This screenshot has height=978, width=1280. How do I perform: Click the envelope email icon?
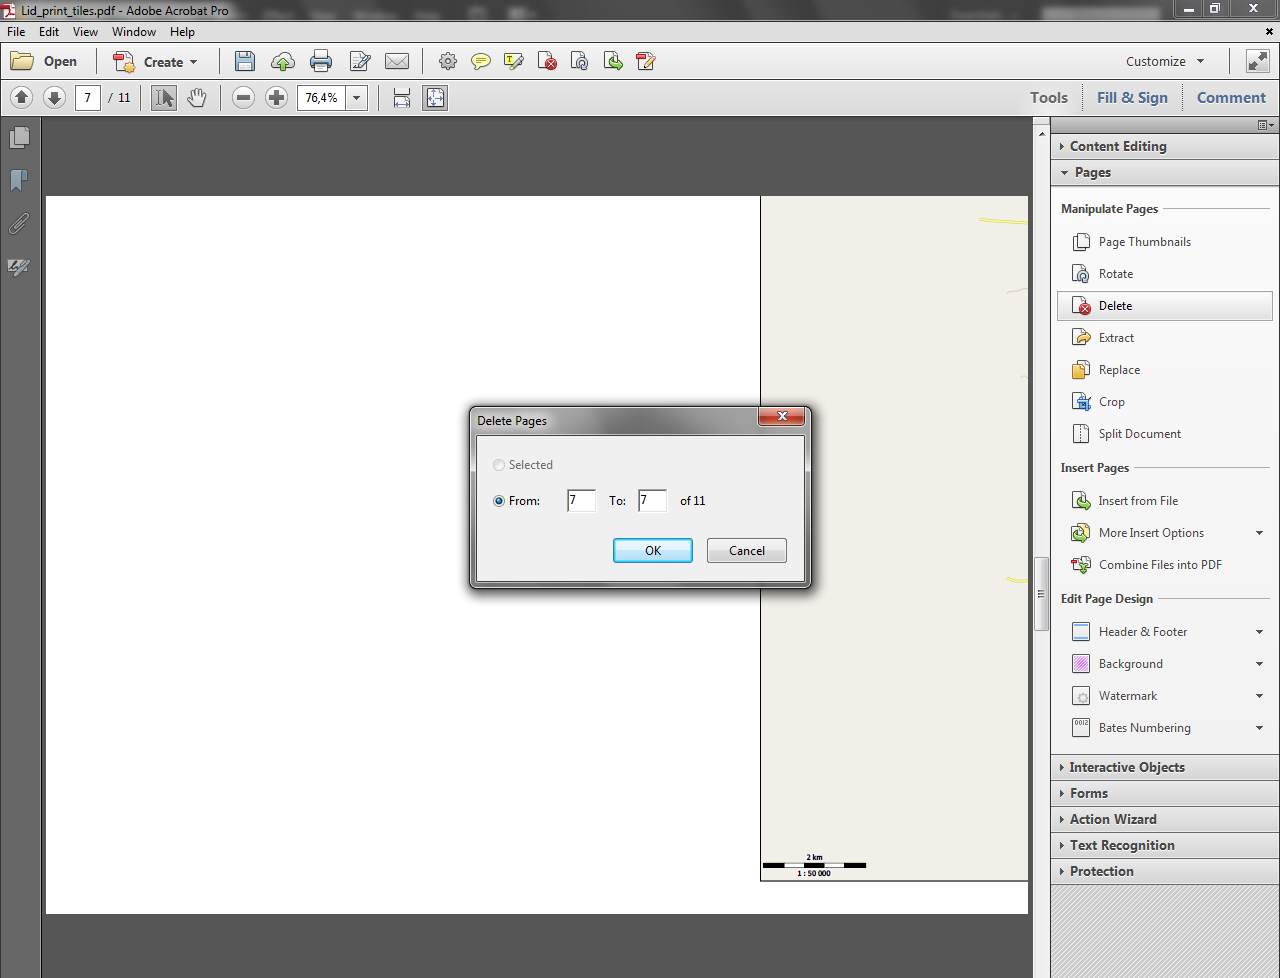point(397,61)
